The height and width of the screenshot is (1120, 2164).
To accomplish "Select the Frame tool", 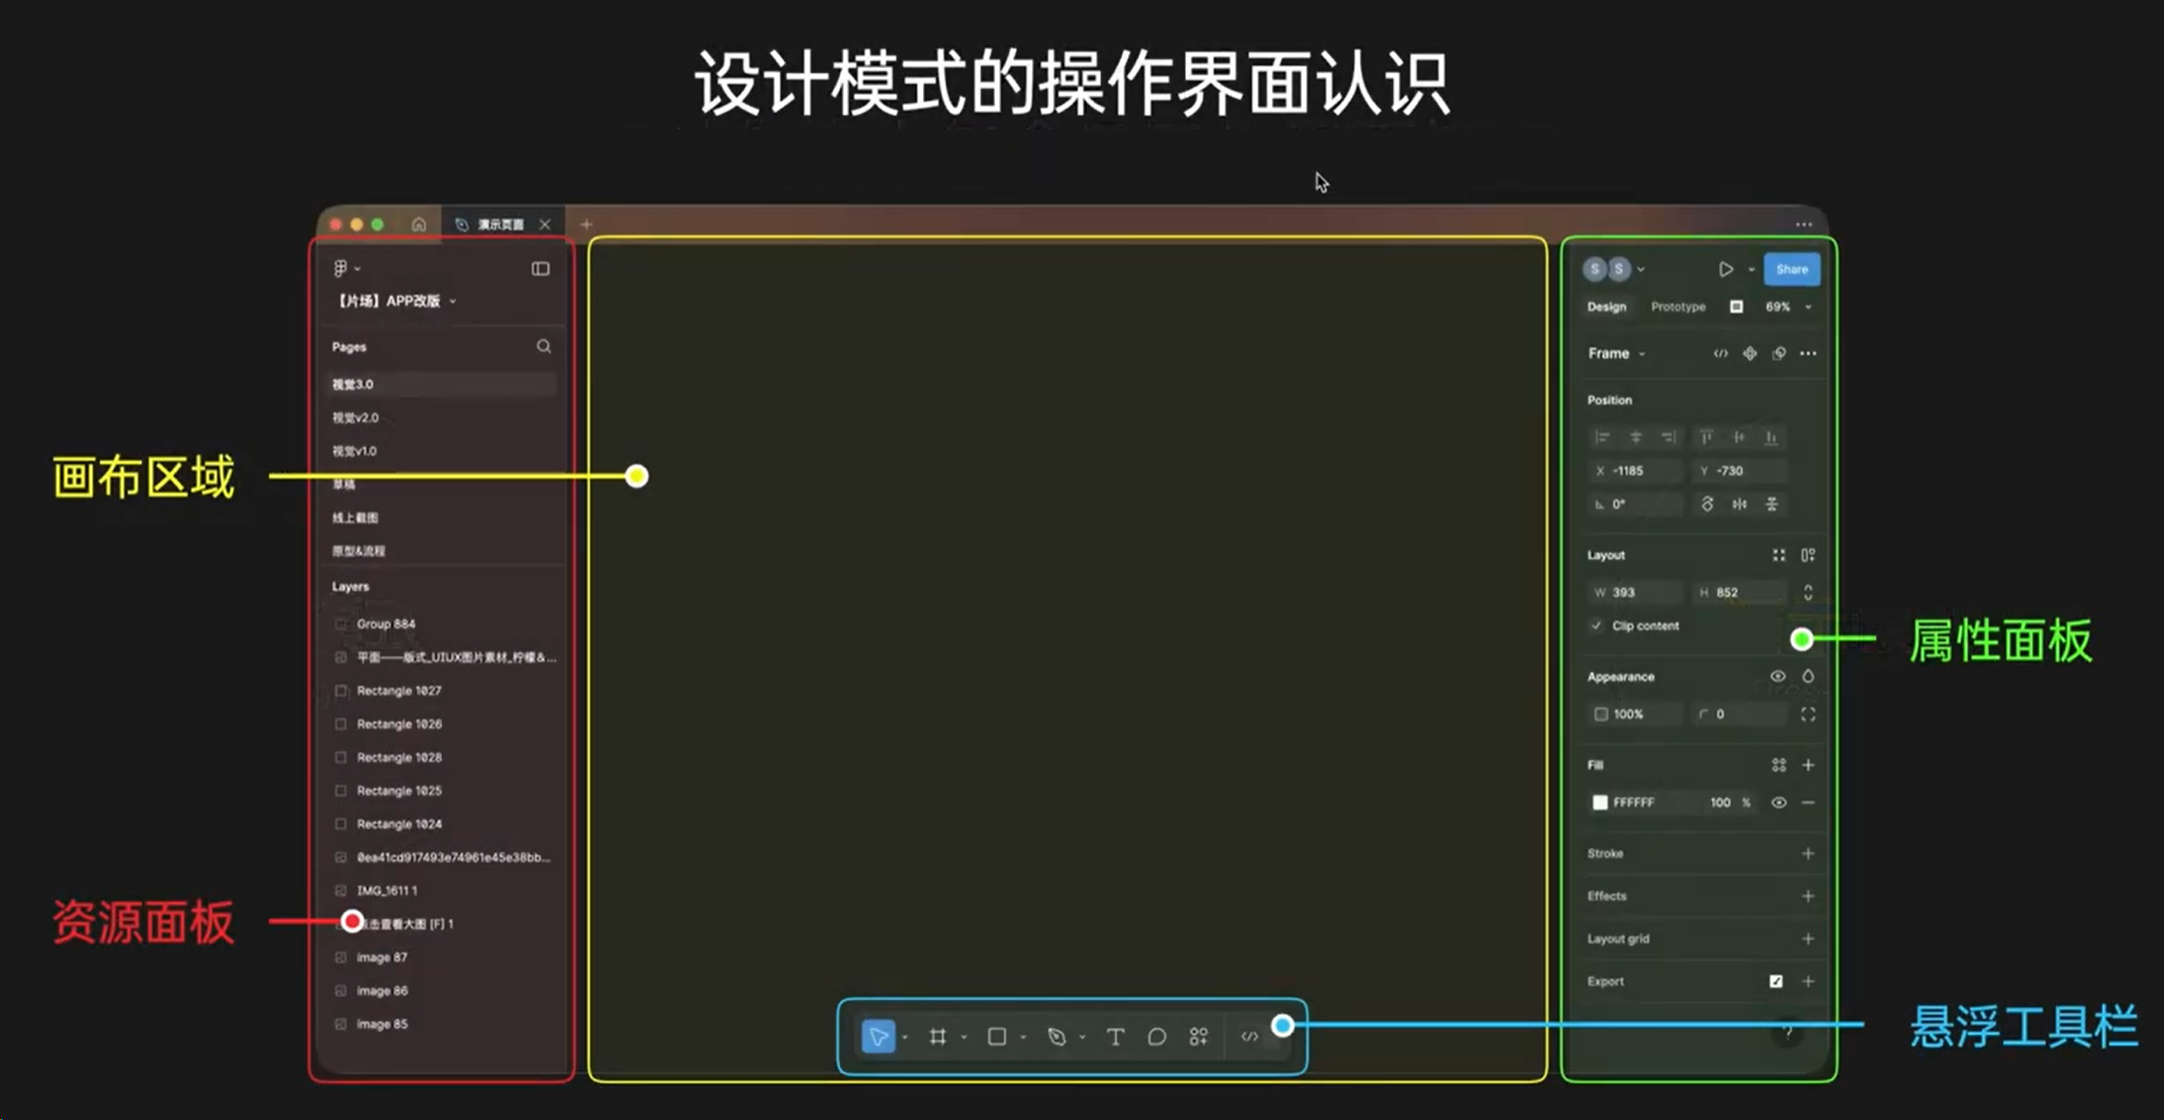I will (938, 1037).
